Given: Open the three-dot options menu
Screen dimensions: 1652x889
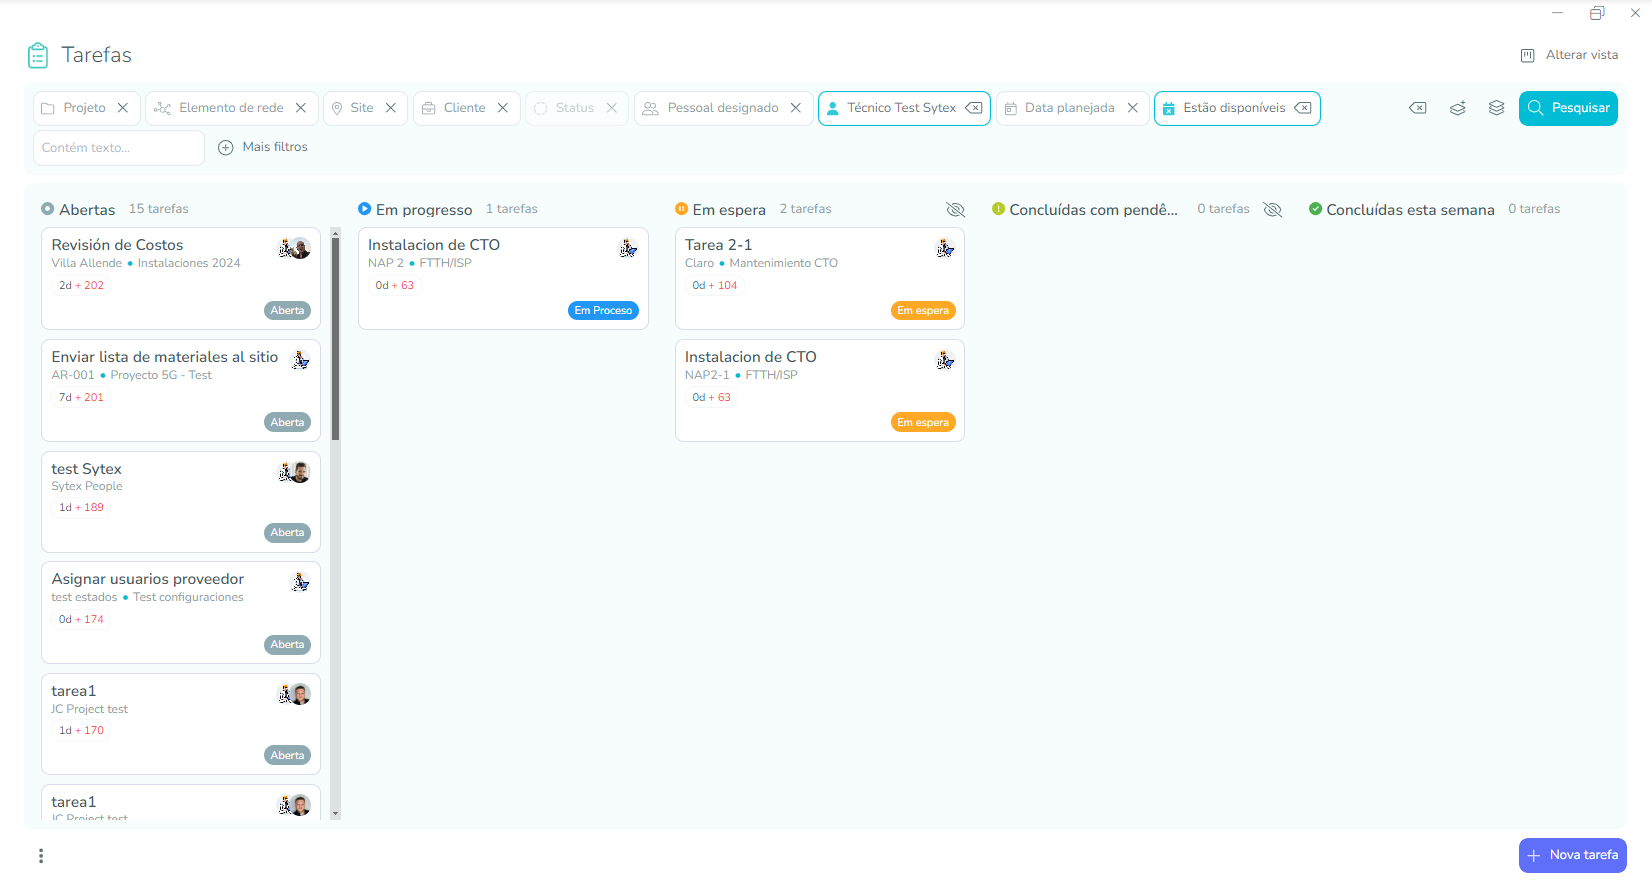Looking at the screenshot, I should [x=41, y=856].
